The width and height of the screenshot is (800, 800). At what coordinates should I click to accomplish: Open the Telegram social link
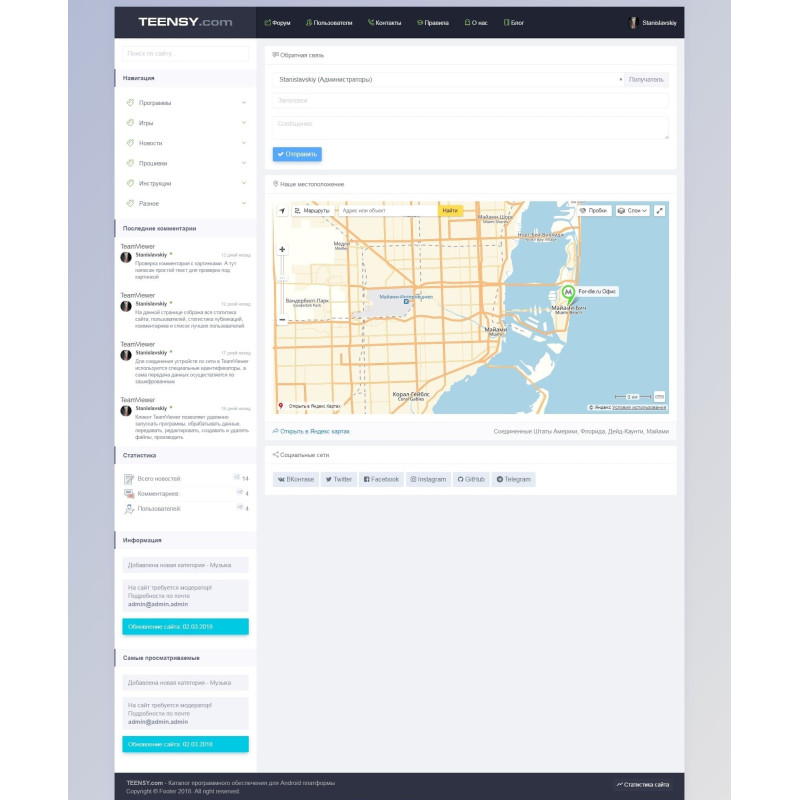(514, 480)
